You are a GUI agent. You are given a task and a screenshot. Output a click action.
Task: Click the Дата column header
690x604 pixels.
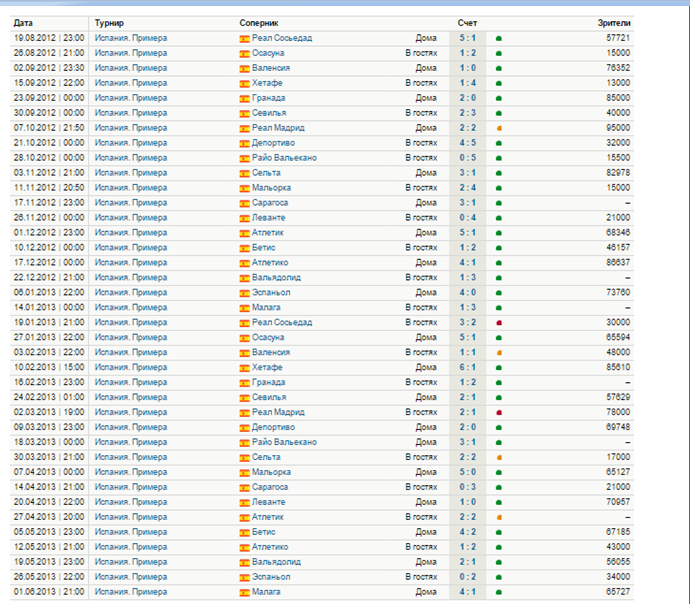tap(23, 23)
